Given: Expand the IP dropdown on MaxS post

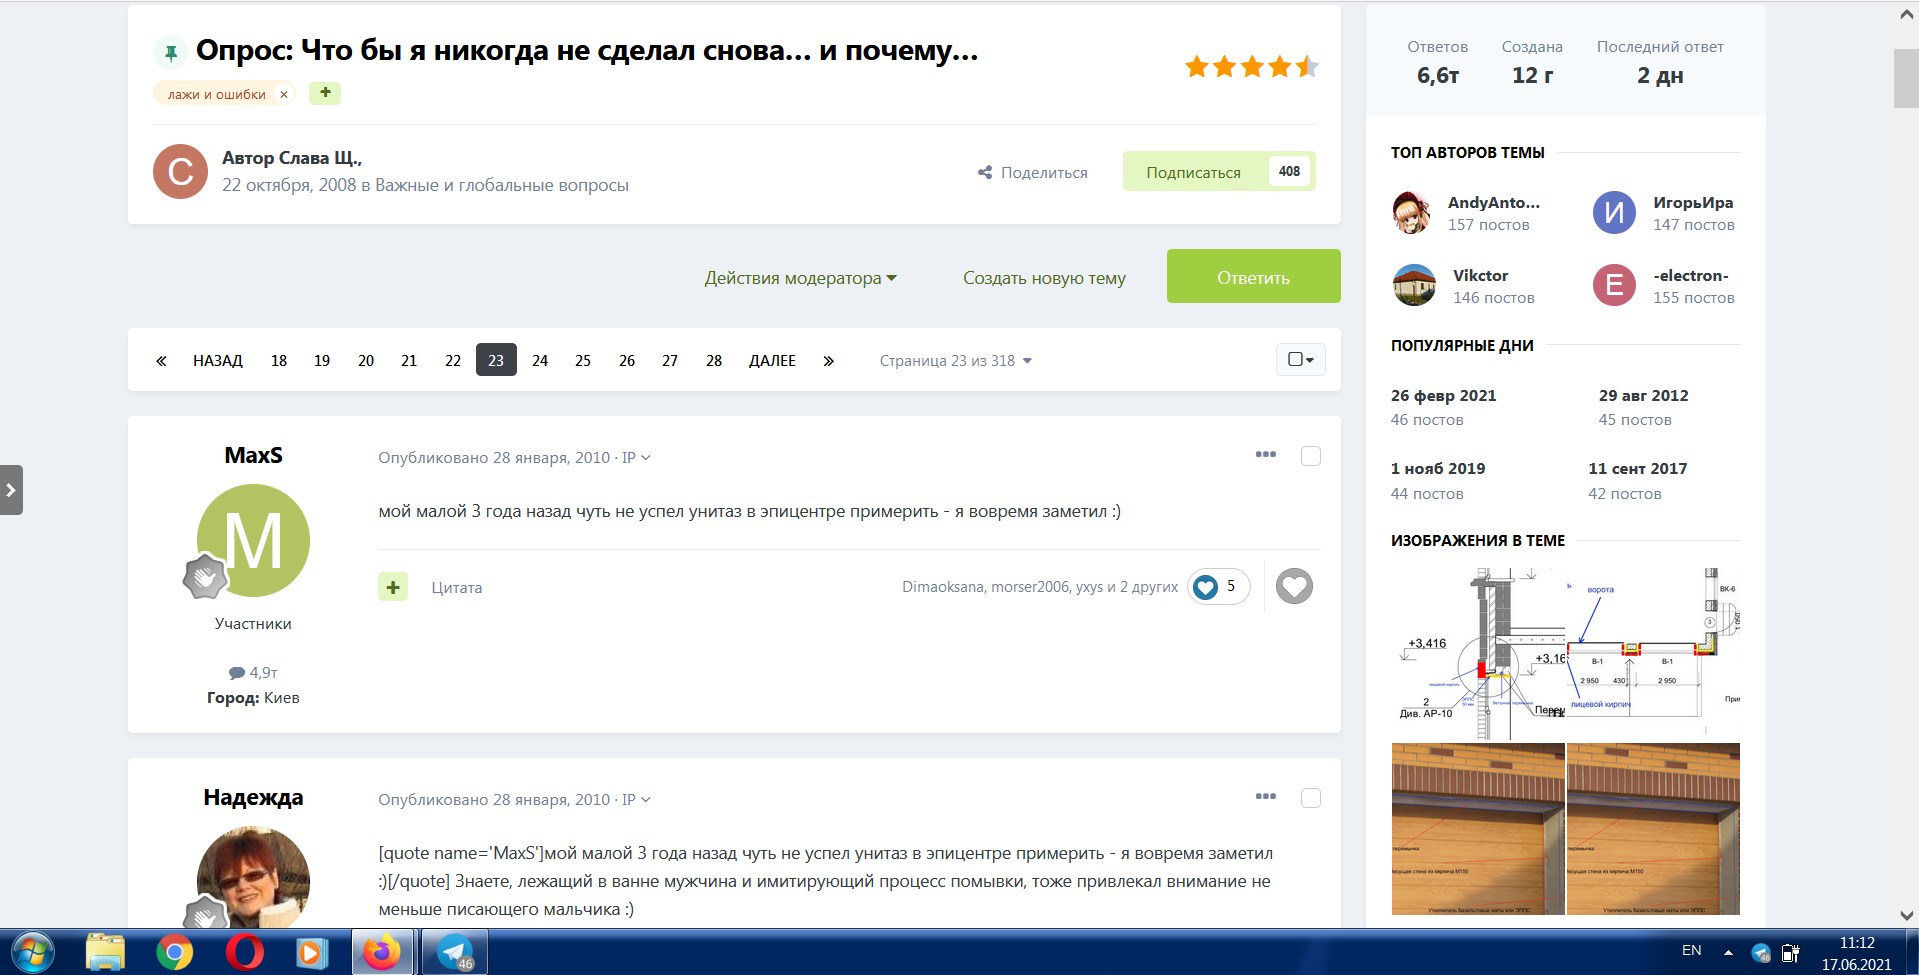Looking at the screenshot, I should pyautogui.click(x=636, y=457).
